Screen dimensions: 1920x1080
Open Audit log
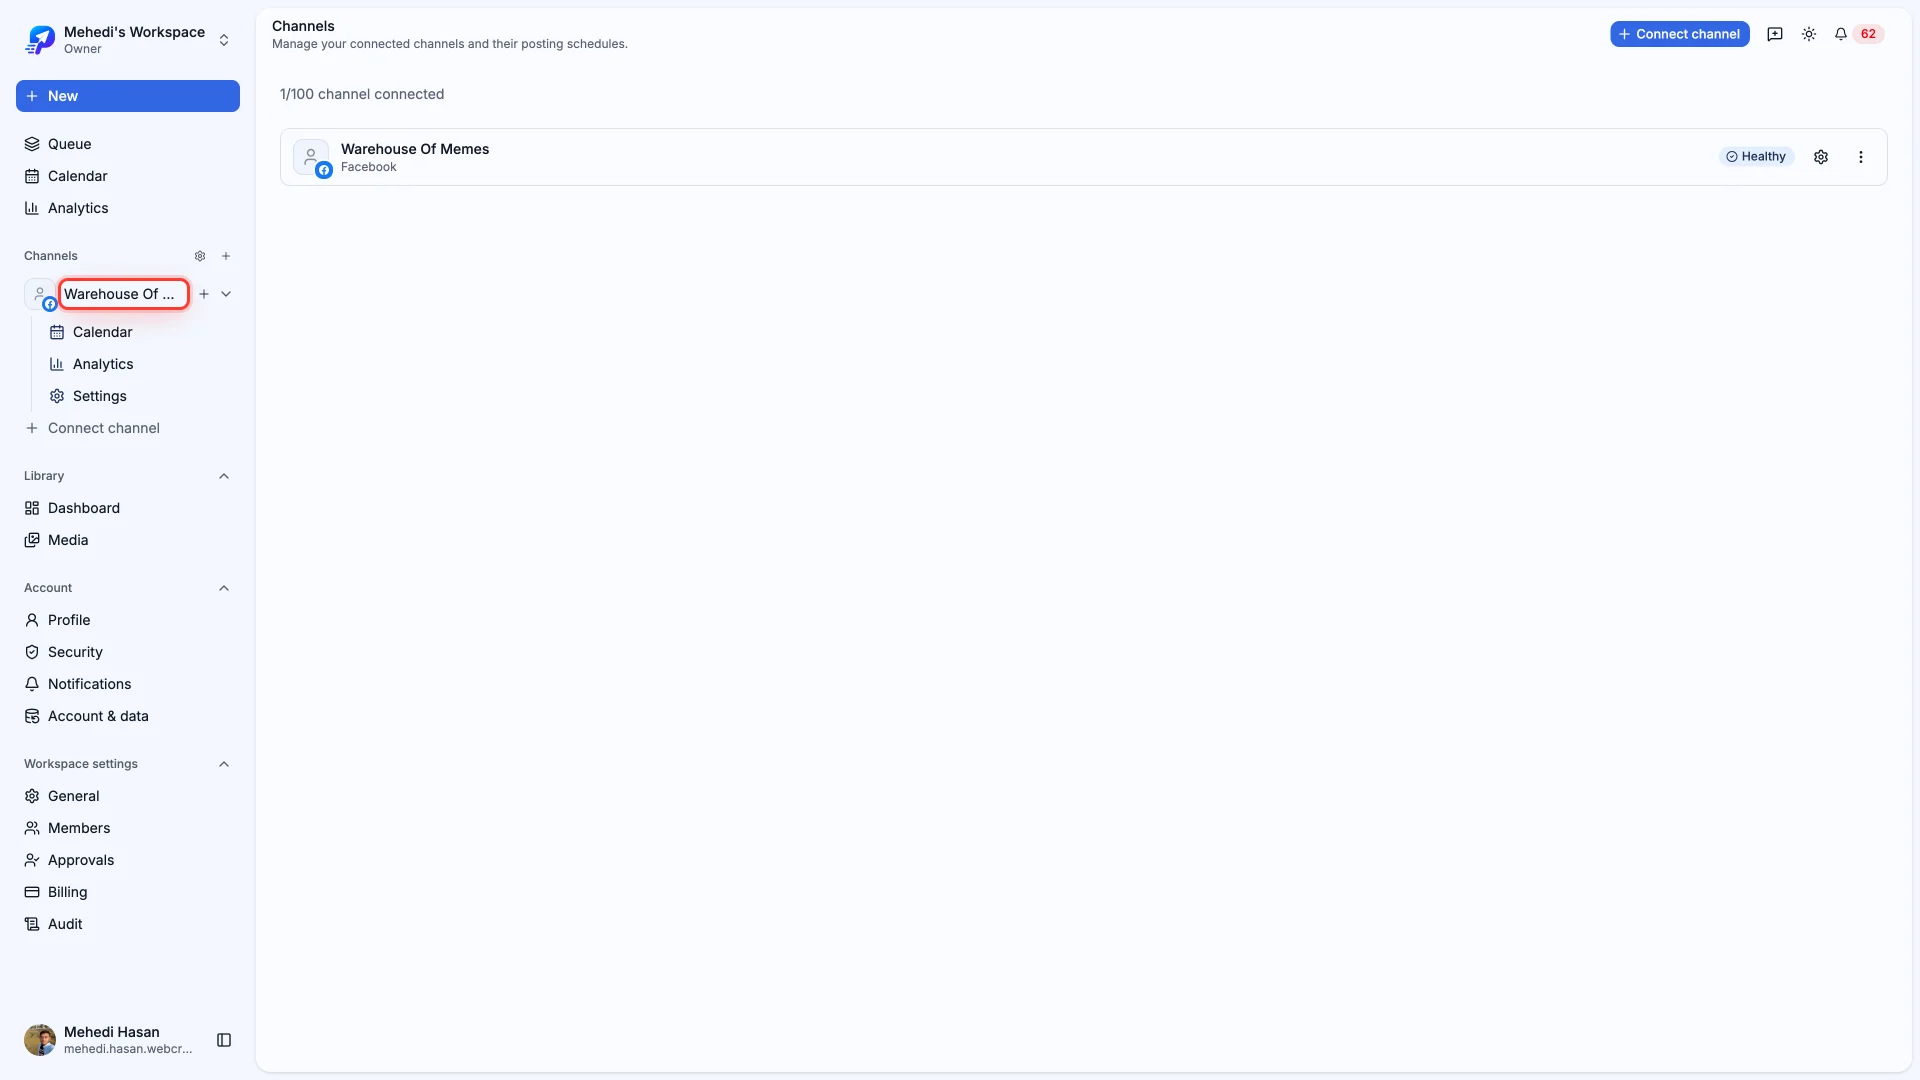[128, 924]
